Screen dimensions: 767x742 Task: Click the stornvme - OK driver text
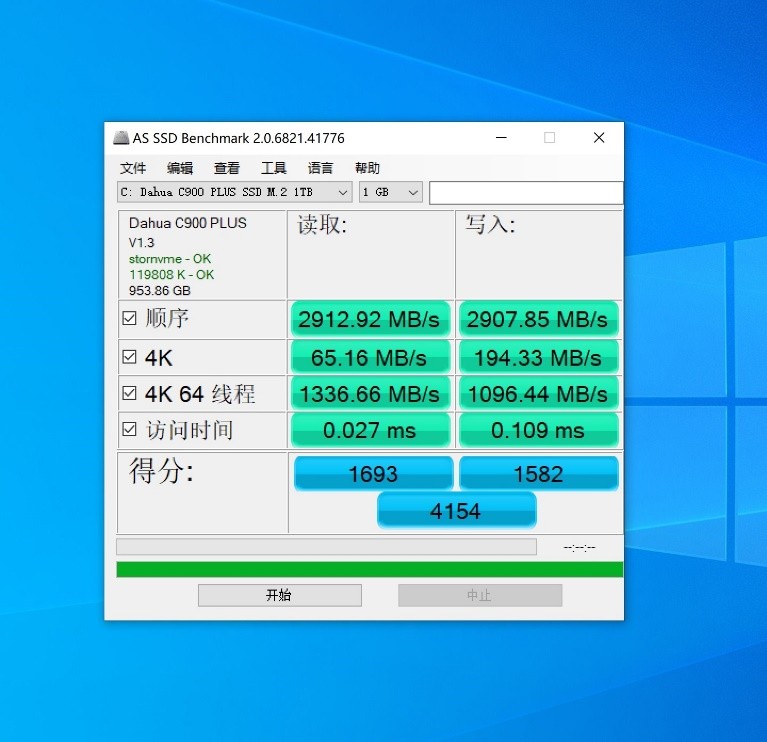(x=170, y=259)
